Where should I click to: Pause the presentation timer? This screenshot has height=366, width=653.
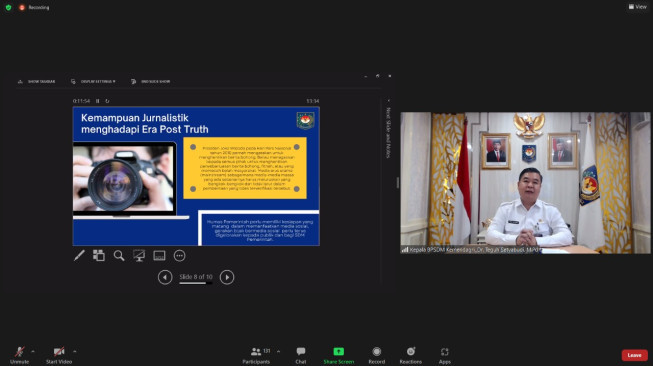pyautogui.click(x=98, y=101)
